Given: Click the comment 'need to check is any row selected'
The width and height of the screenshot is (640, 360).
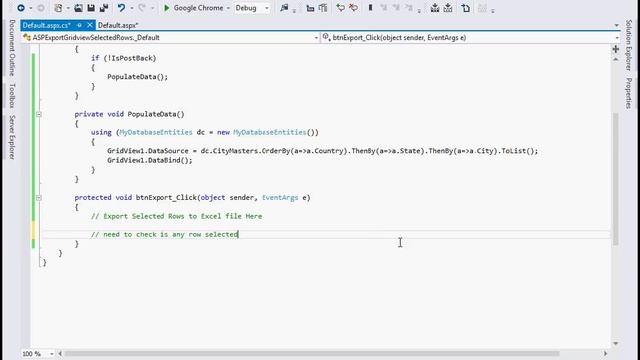Looking at the screenshot, I should point(164,235).
